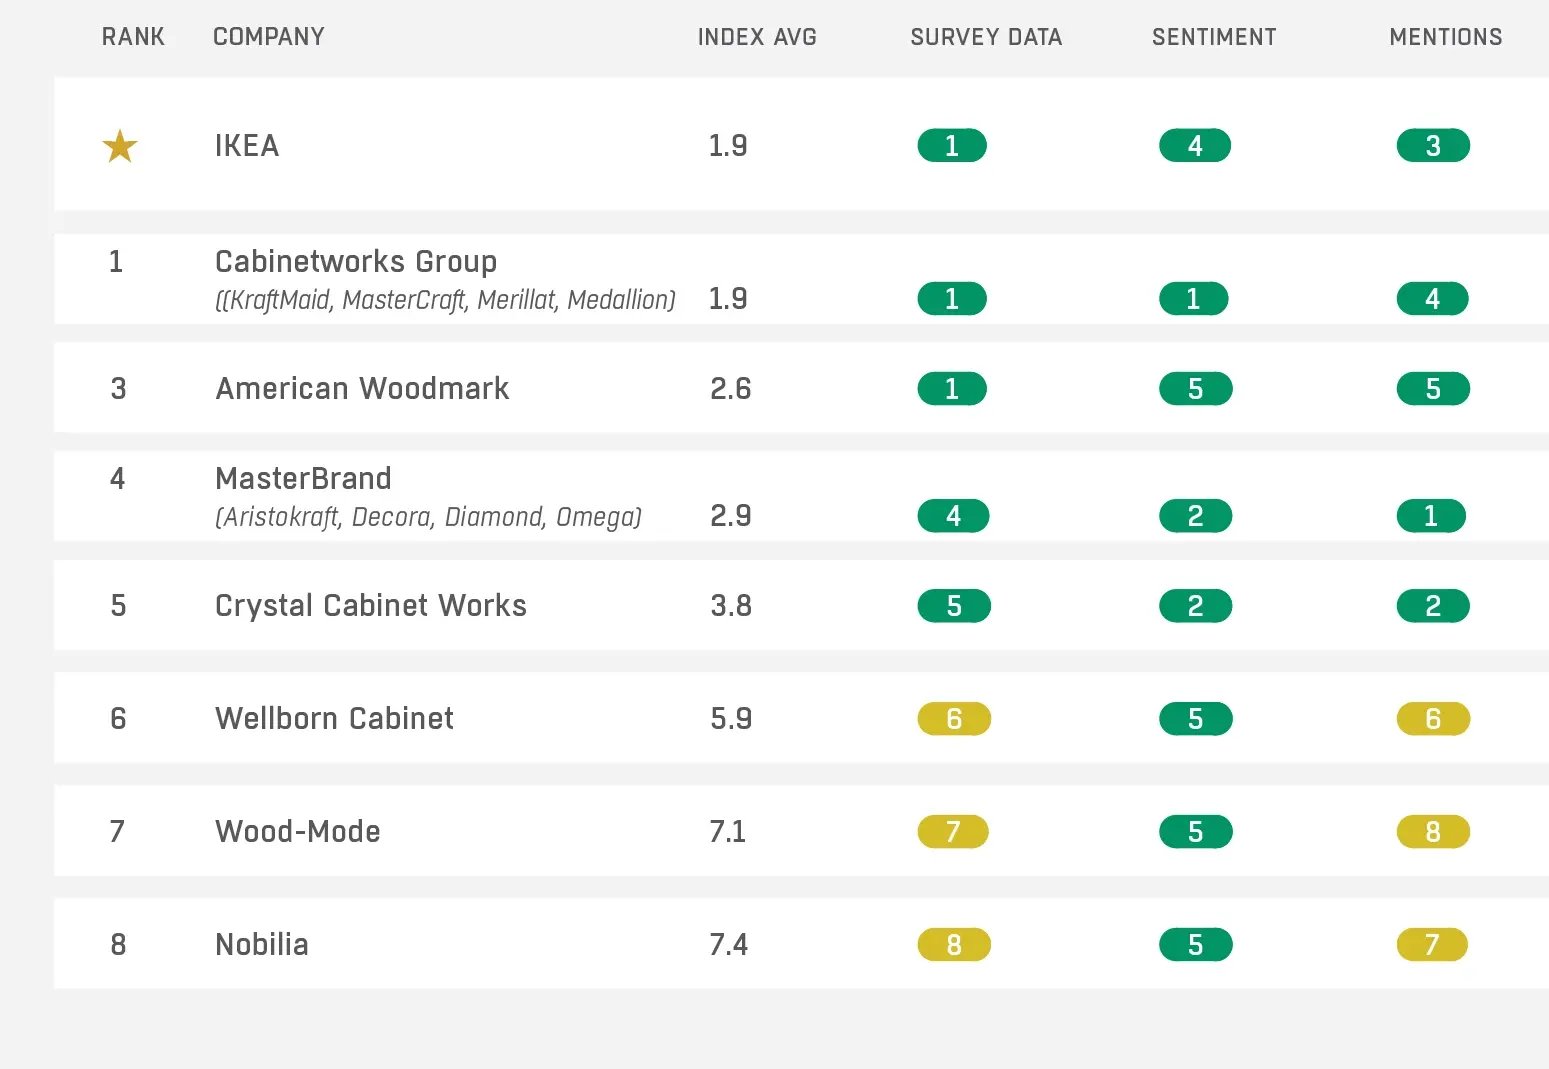Select the American Woodmark company name
1549x1069 pixels.
click(362, 388)
